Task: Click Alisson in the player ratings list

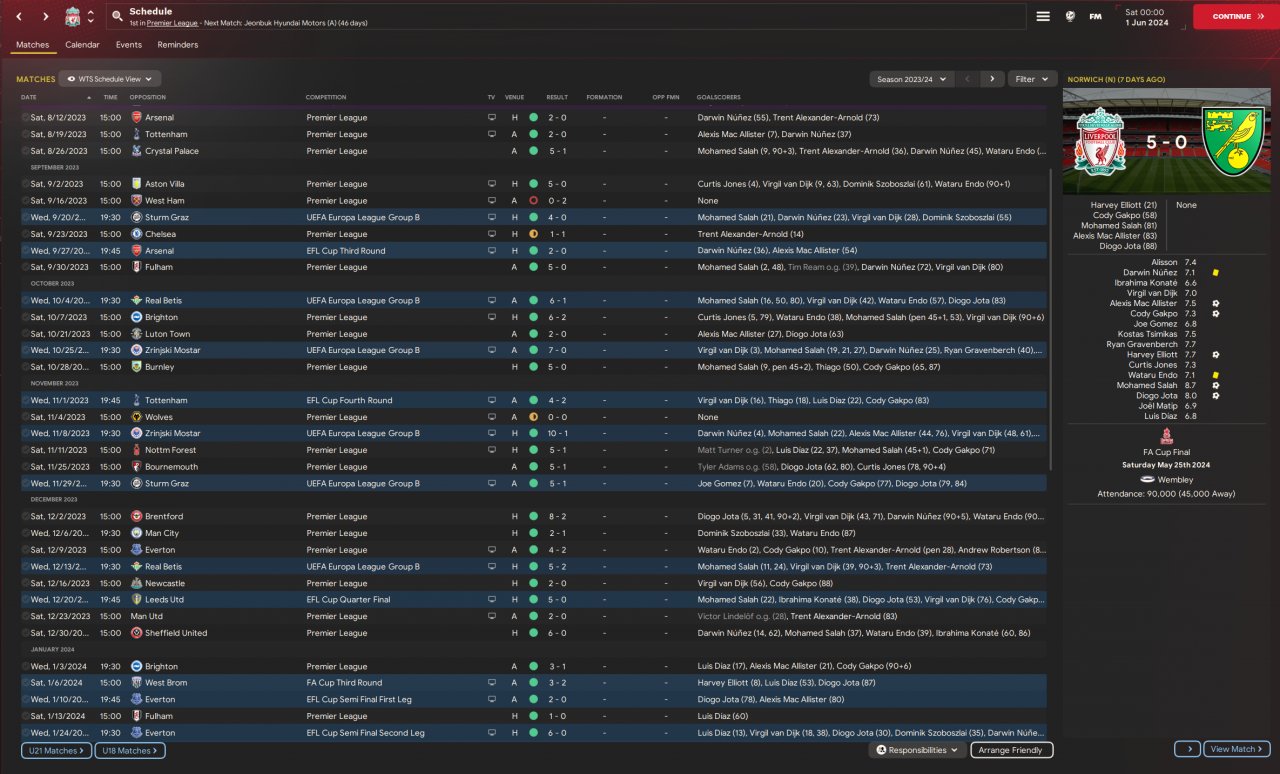Action: 1164,262
